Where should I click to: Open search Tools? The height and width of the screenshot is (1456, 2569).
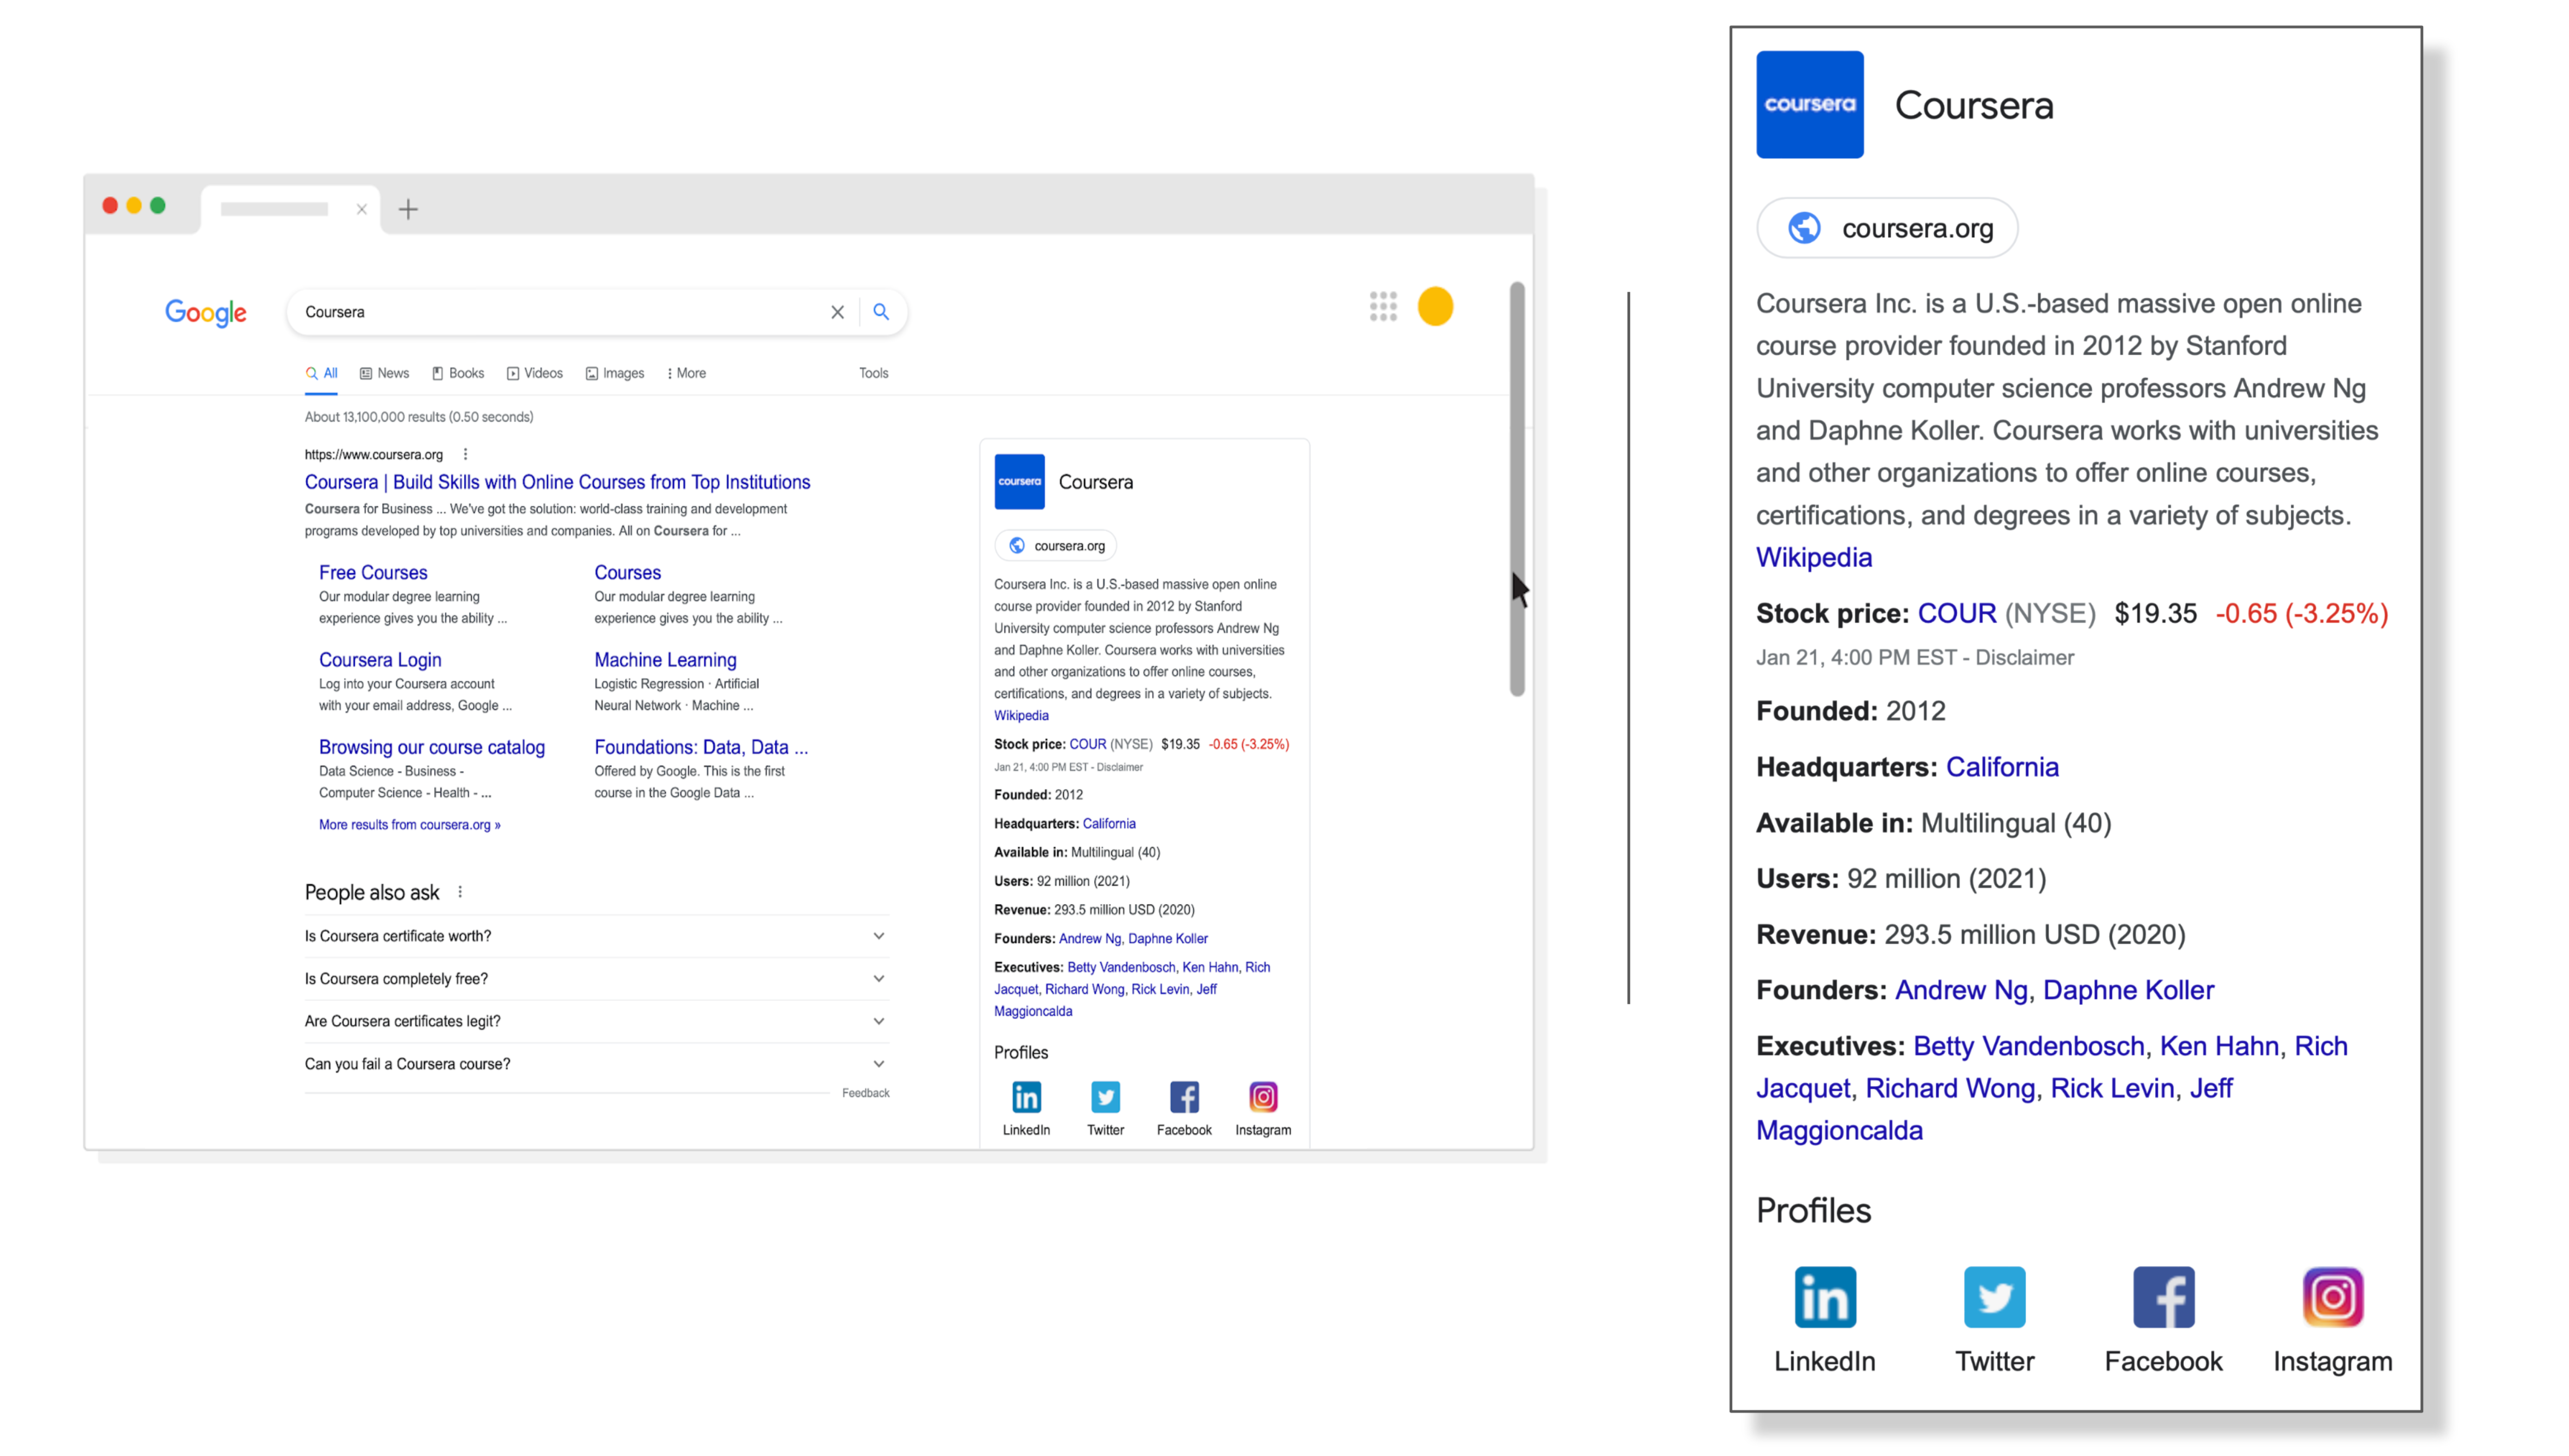(873, 373)
